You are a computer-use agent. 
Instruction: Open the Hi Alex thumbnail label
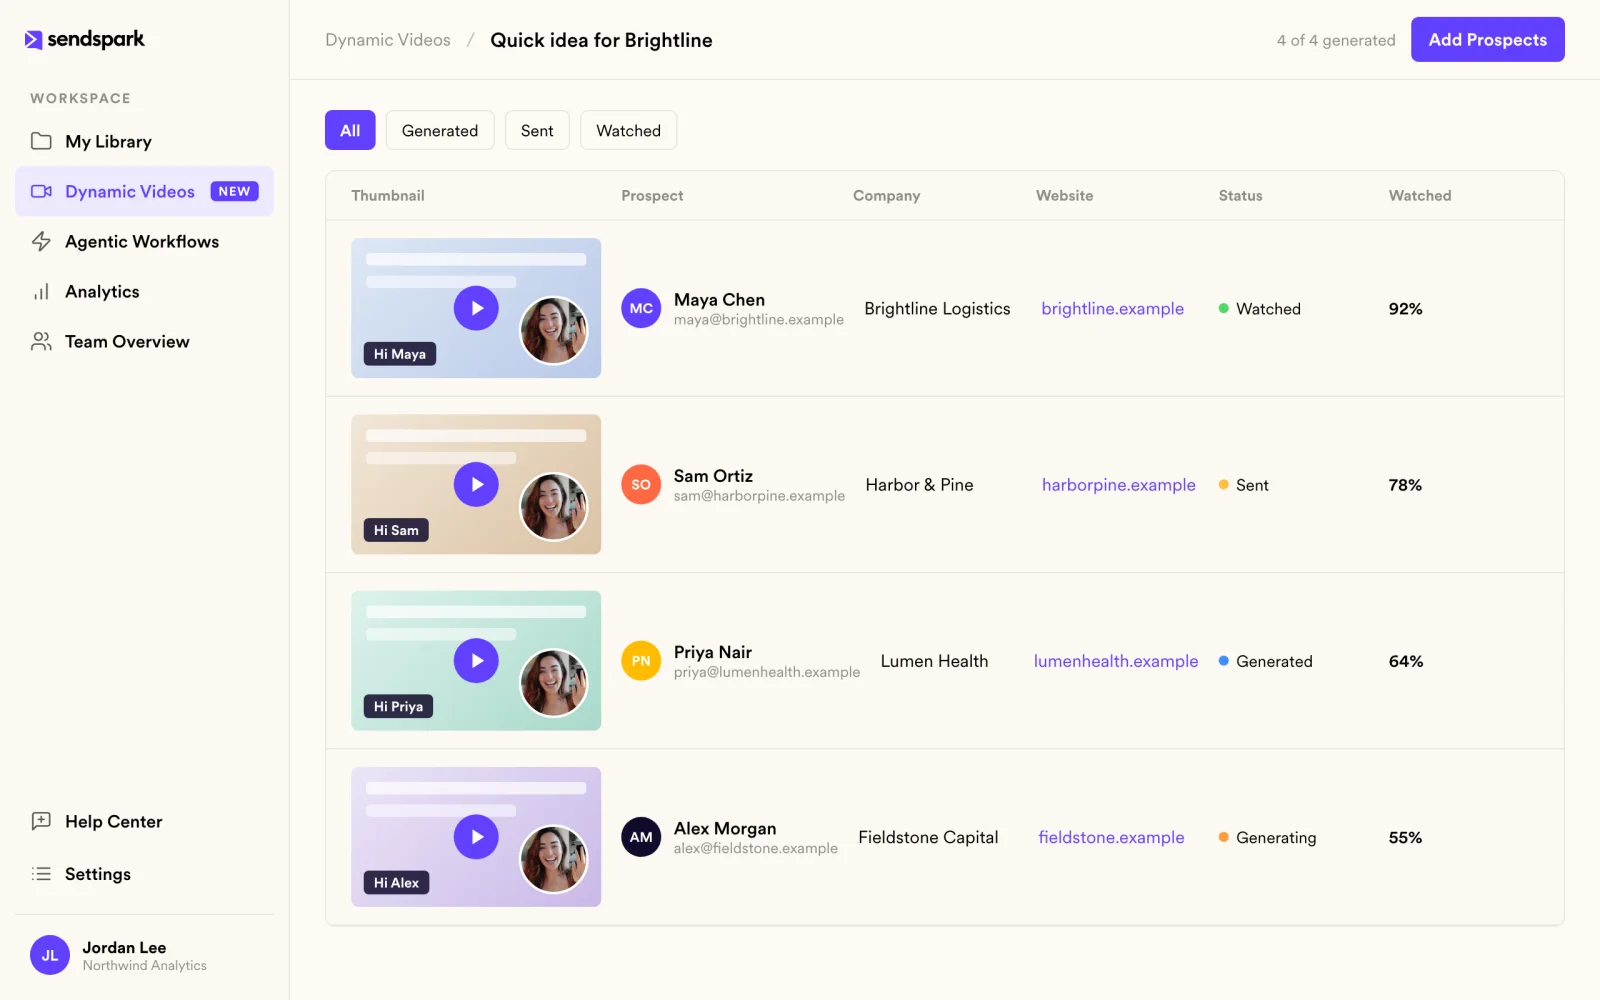(x=396, y=883)
